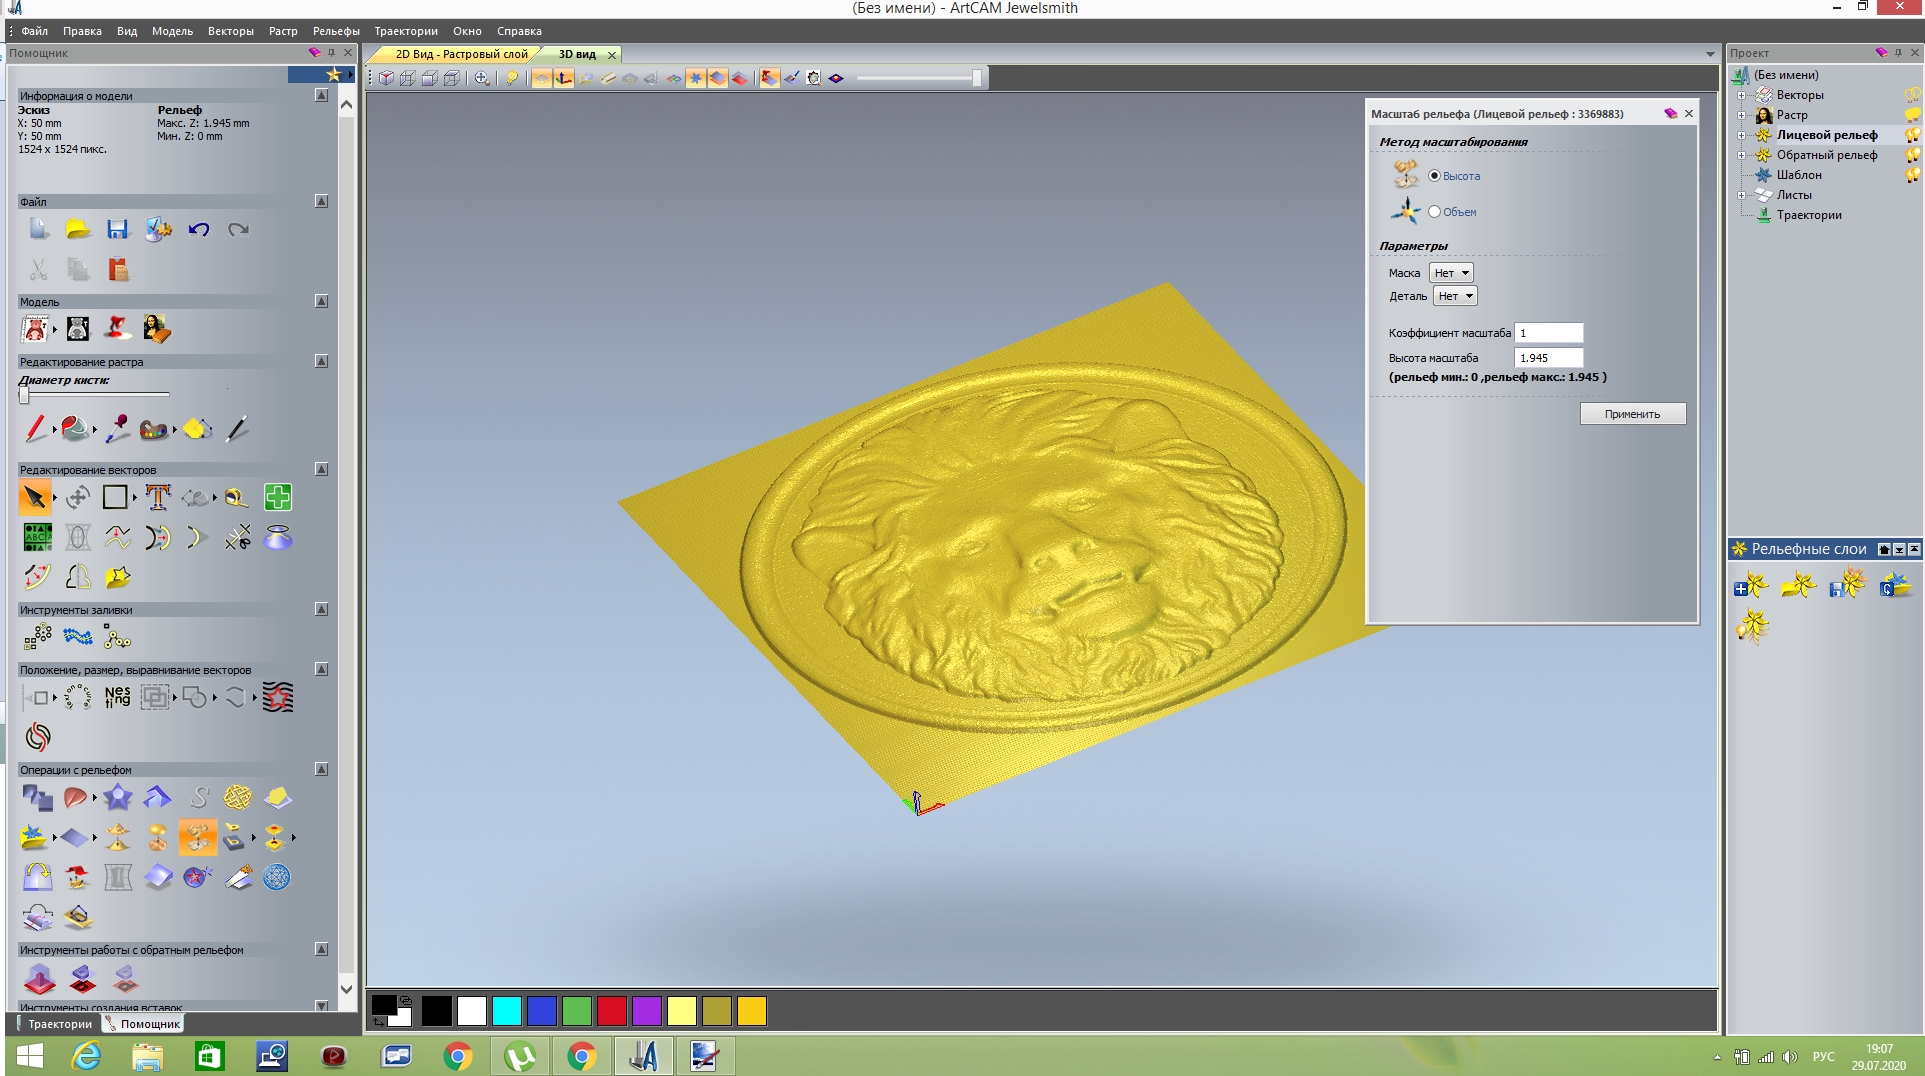Pick the purple color swatch
The height and width of the screenshot is (1076, 1925).
647,1011
